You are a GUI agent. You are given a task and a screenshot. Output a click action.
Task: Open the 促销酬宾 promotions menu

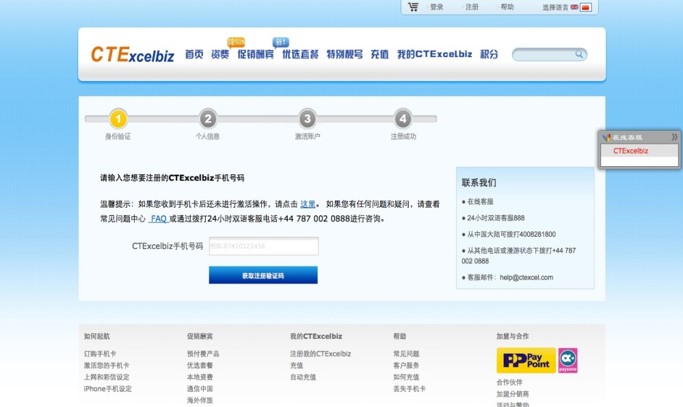tap(256, 54)
